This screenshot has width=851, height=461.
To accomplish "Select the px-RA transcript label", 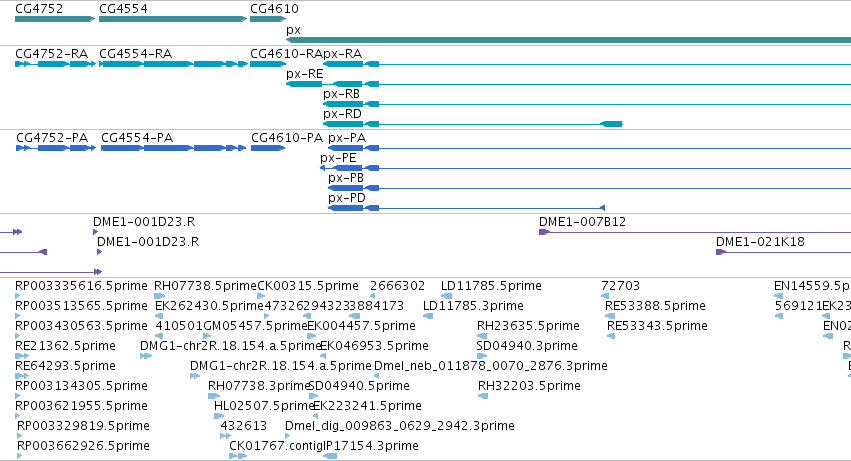I will click(342, 54).
